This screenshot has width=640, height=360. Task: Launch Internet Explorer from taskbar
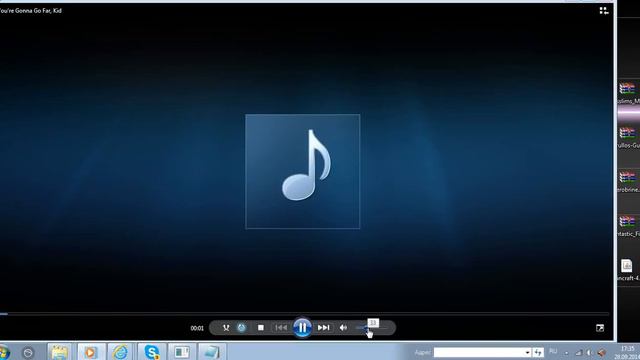(120, 352)
